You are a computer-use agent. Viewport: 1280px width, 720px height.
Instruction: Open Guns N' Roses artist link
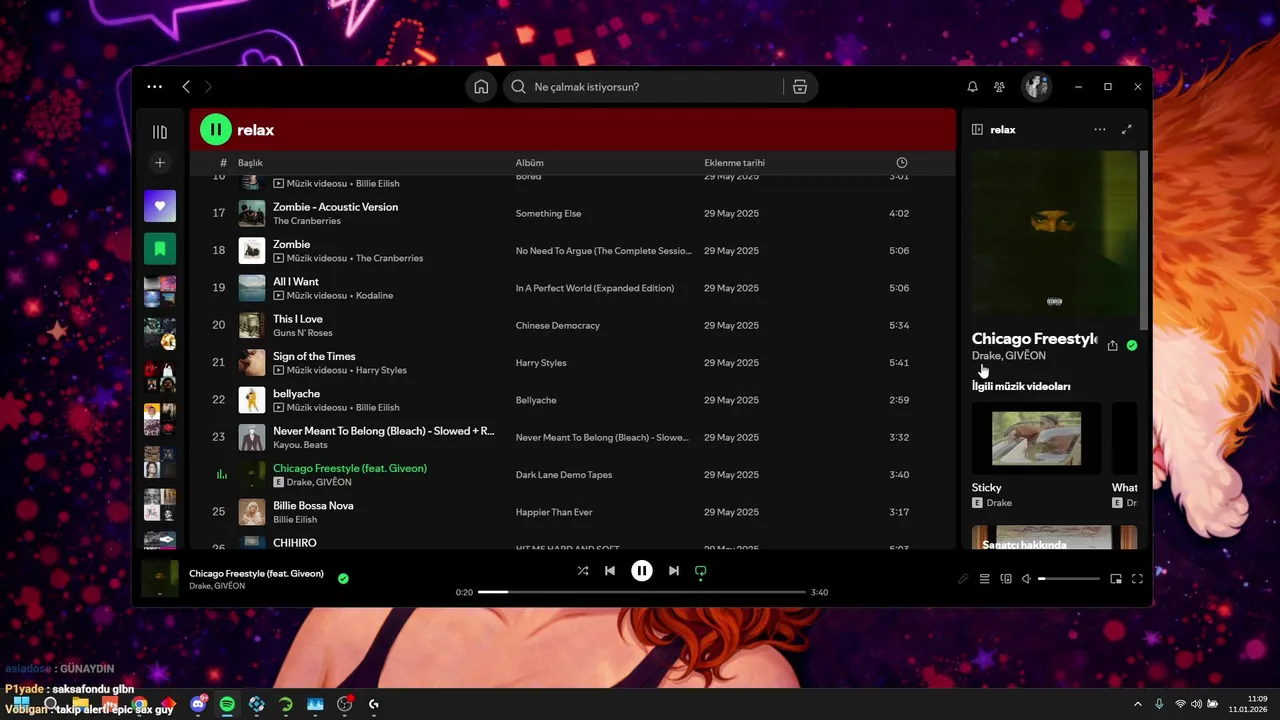pyautogui.click(x=303, y=333)
